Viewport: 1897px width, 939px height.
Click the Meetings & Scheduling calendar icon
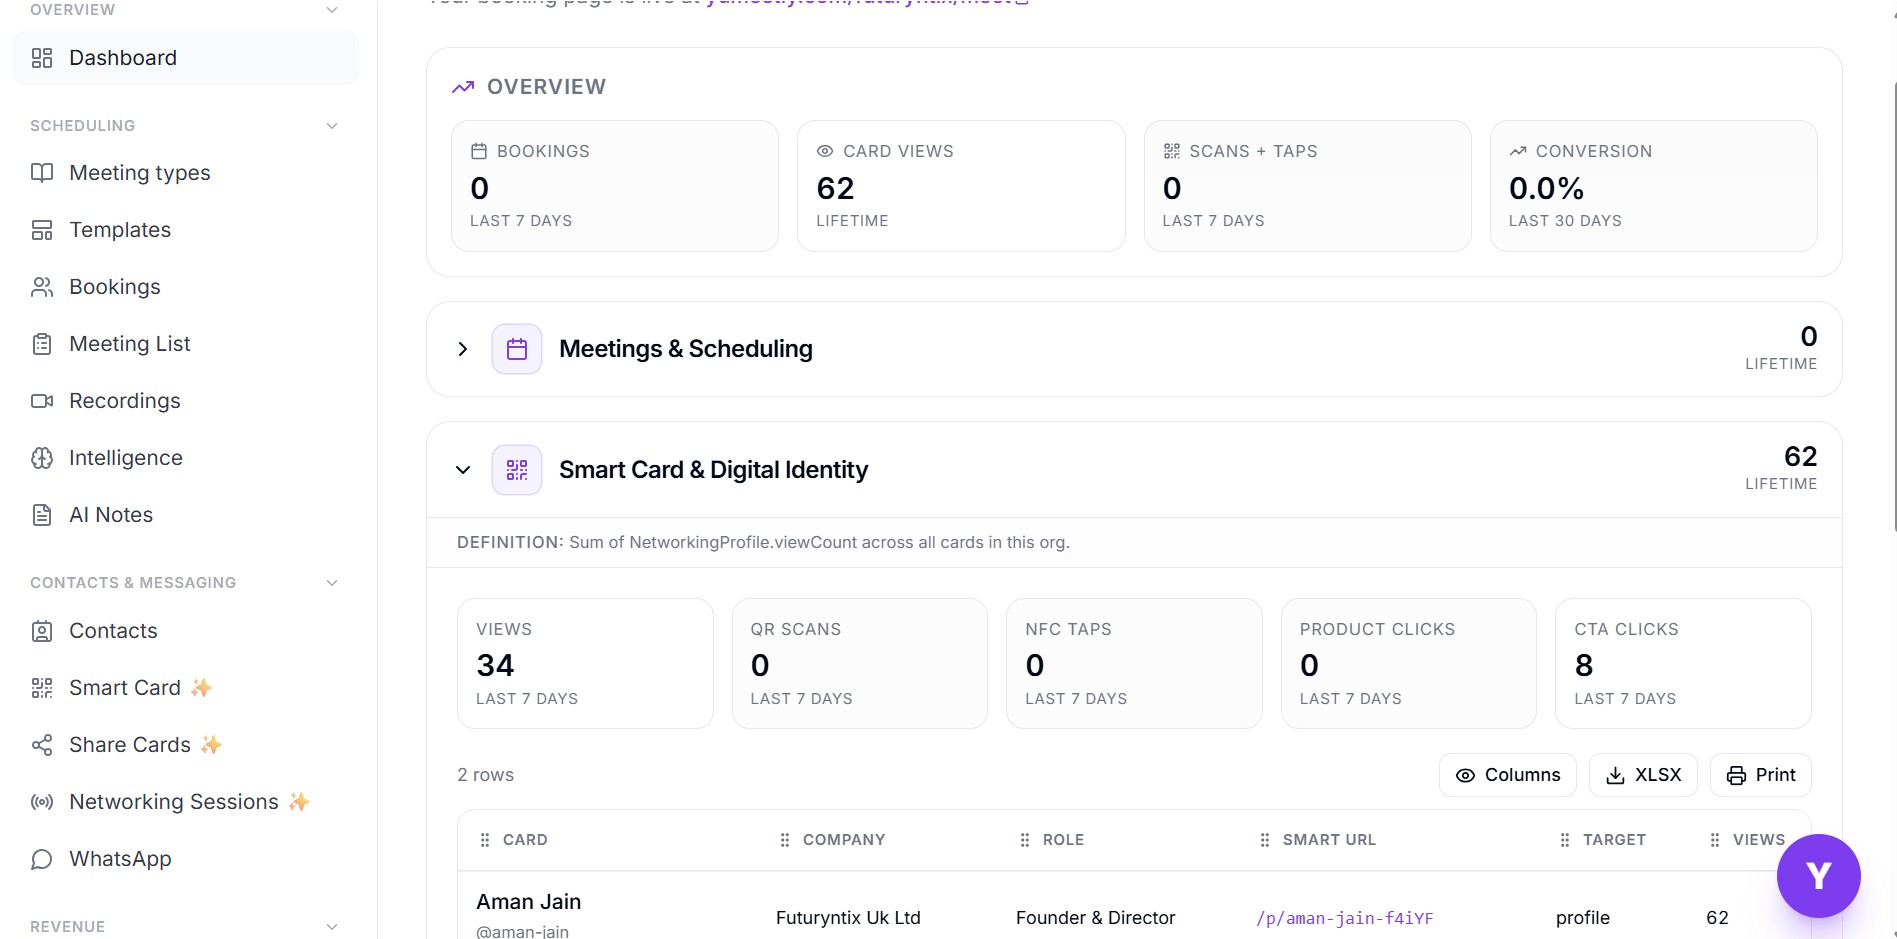tap(517, 349)
